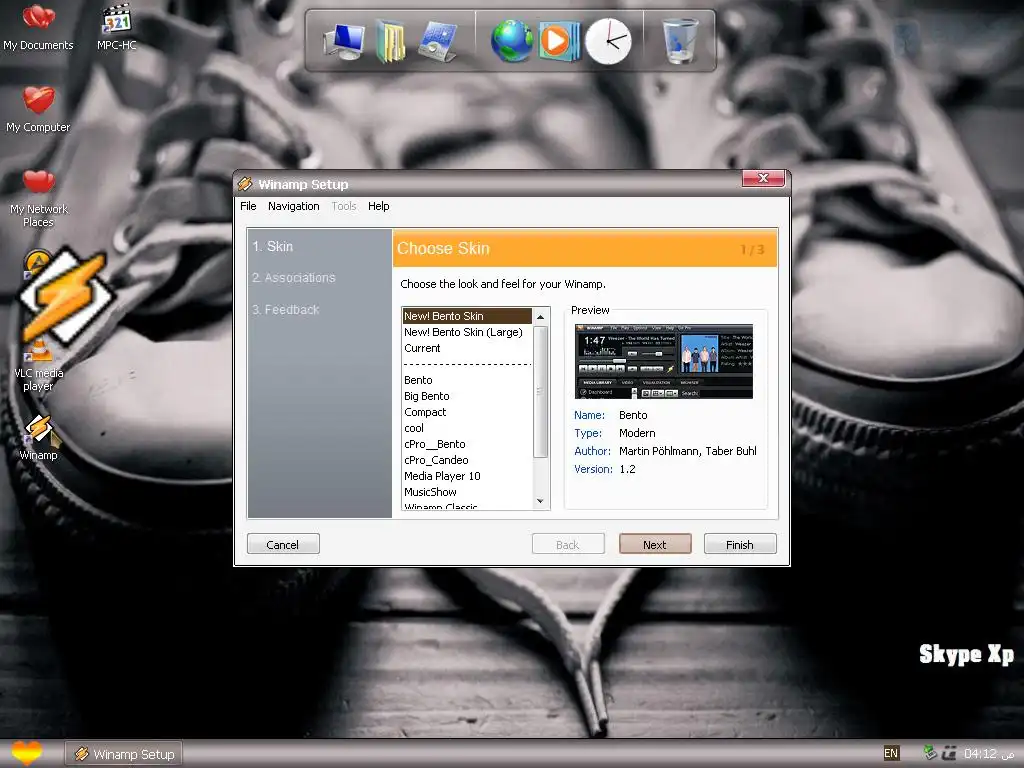The height and width of the screenshot is (768, 1024).
Task: Click the Winamp Setup taskbar button
Action: pos(123,754)
